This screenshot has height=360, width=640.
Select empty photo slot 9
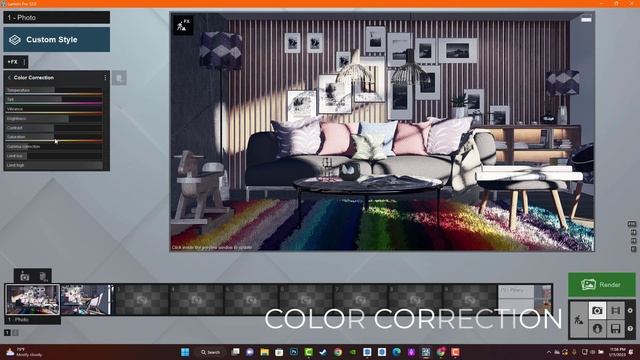(470, 300)
